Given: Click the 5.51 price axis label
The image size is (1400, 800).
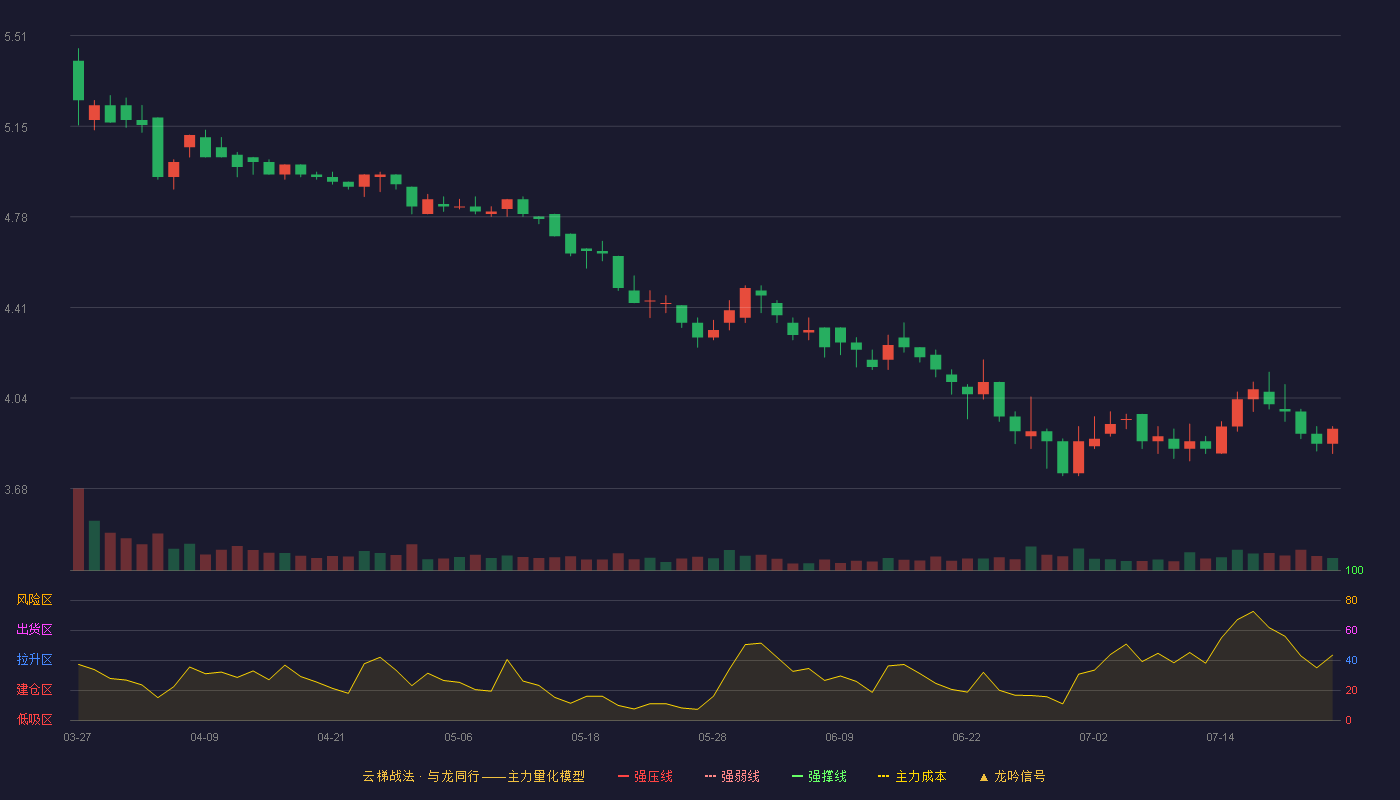Looking at the screenshot, I should point(16,37).
